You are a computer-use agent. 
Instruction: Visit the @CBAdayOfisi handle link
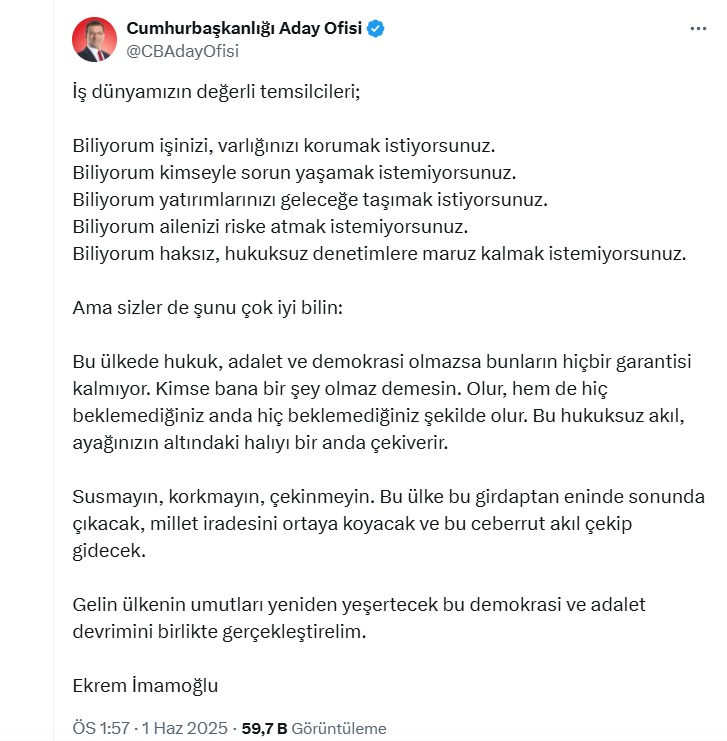click(x=182, y=51)
